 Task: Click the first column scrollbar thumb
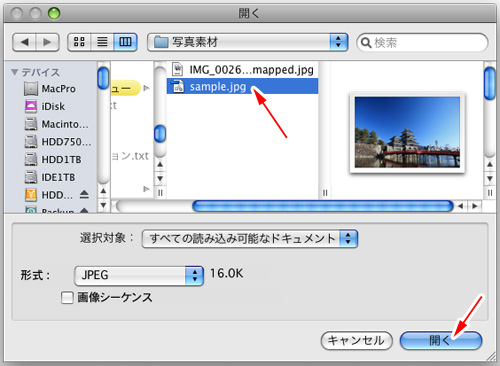(160, 133)
